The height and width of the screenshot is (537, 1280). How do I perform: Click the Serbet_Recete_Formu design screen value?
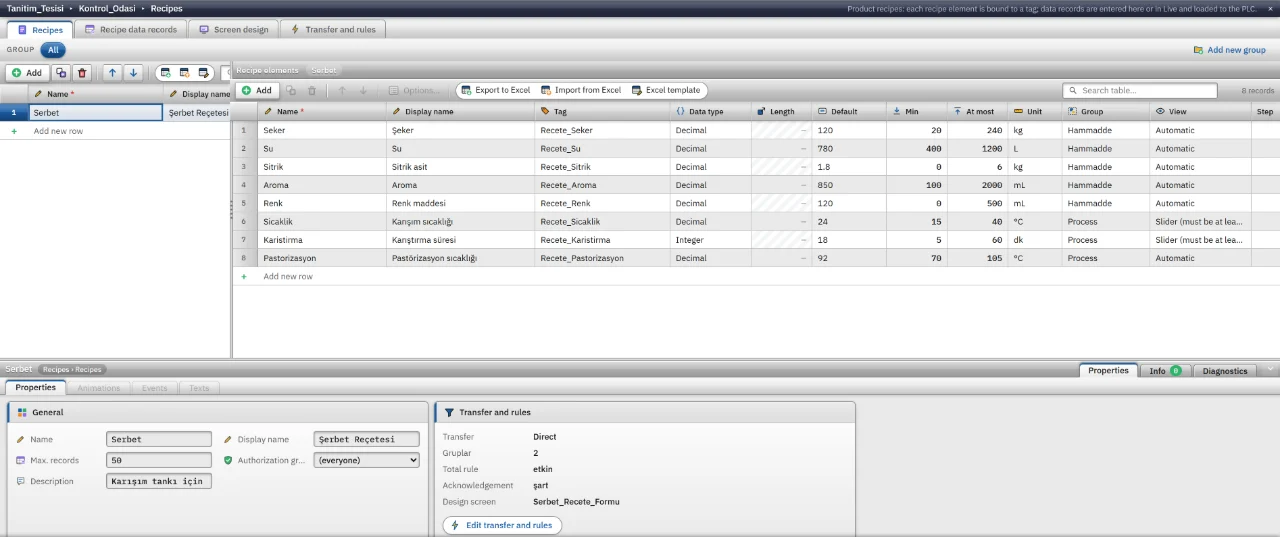[576, 501]
